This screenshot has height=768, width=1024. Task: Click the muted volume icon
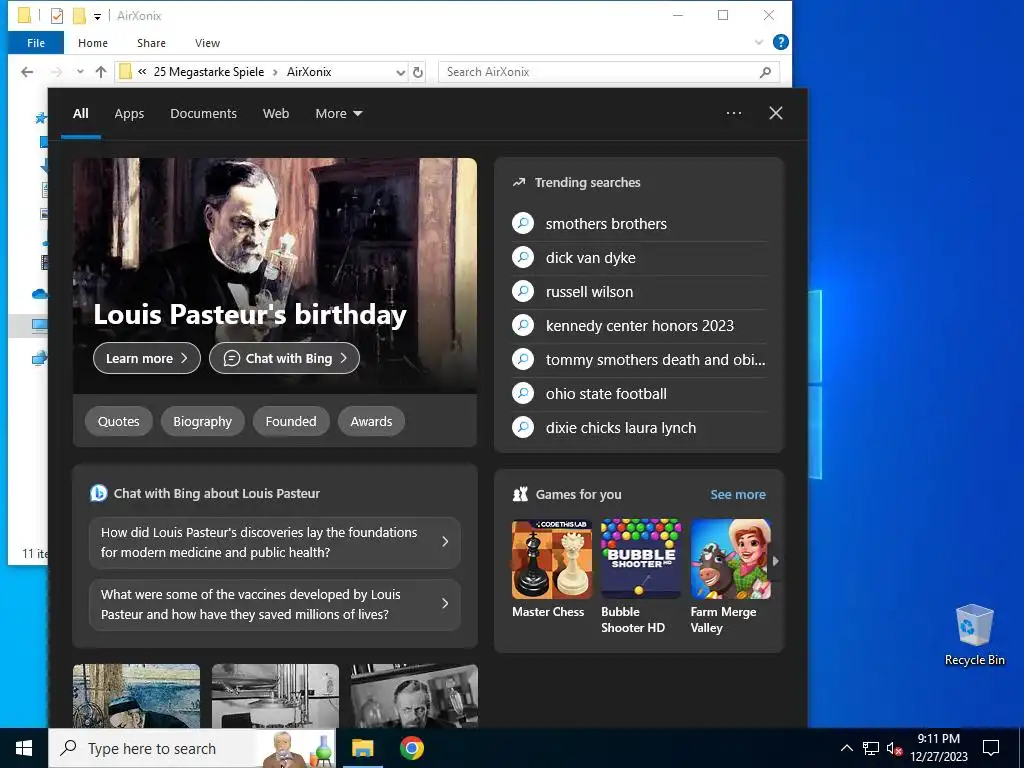coord(894,748)
